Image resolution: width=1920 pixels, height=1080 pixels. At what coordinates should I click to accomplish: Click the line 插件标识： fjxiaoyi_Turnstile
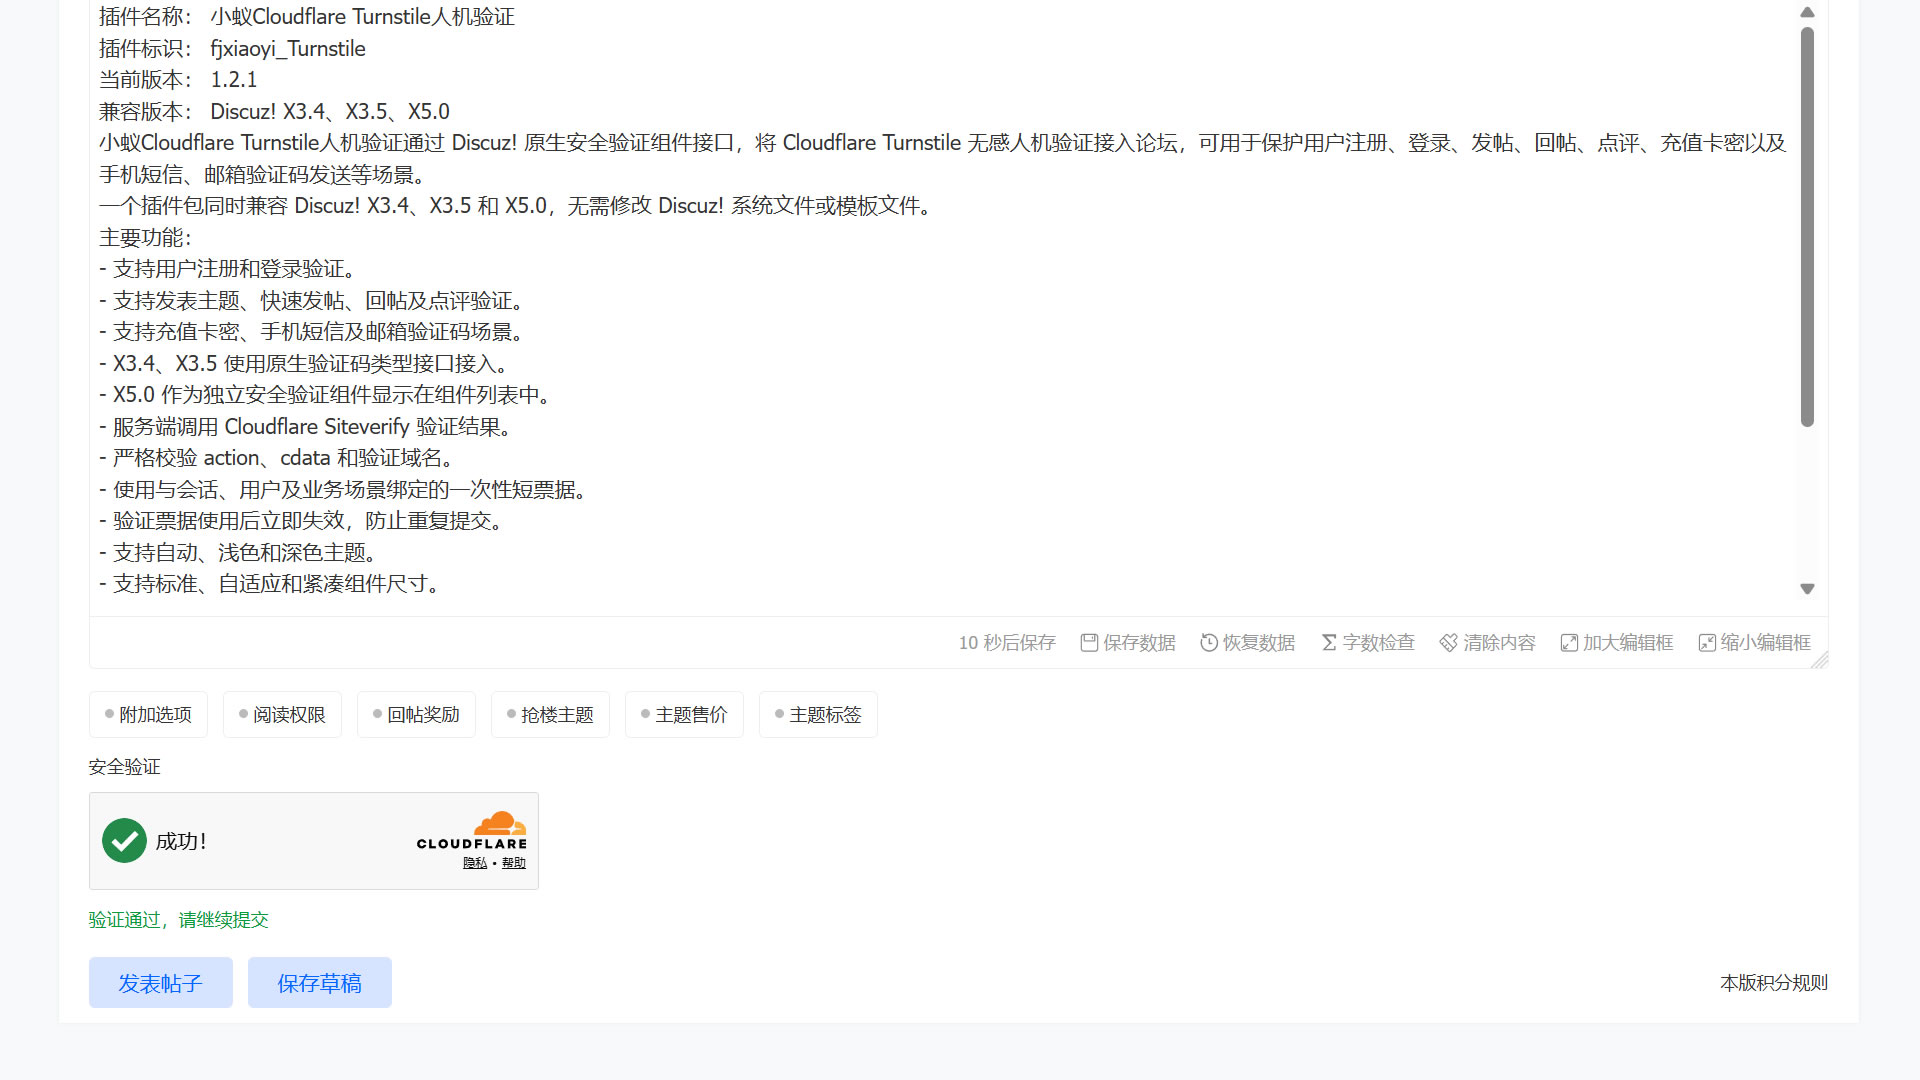[232, 49]
